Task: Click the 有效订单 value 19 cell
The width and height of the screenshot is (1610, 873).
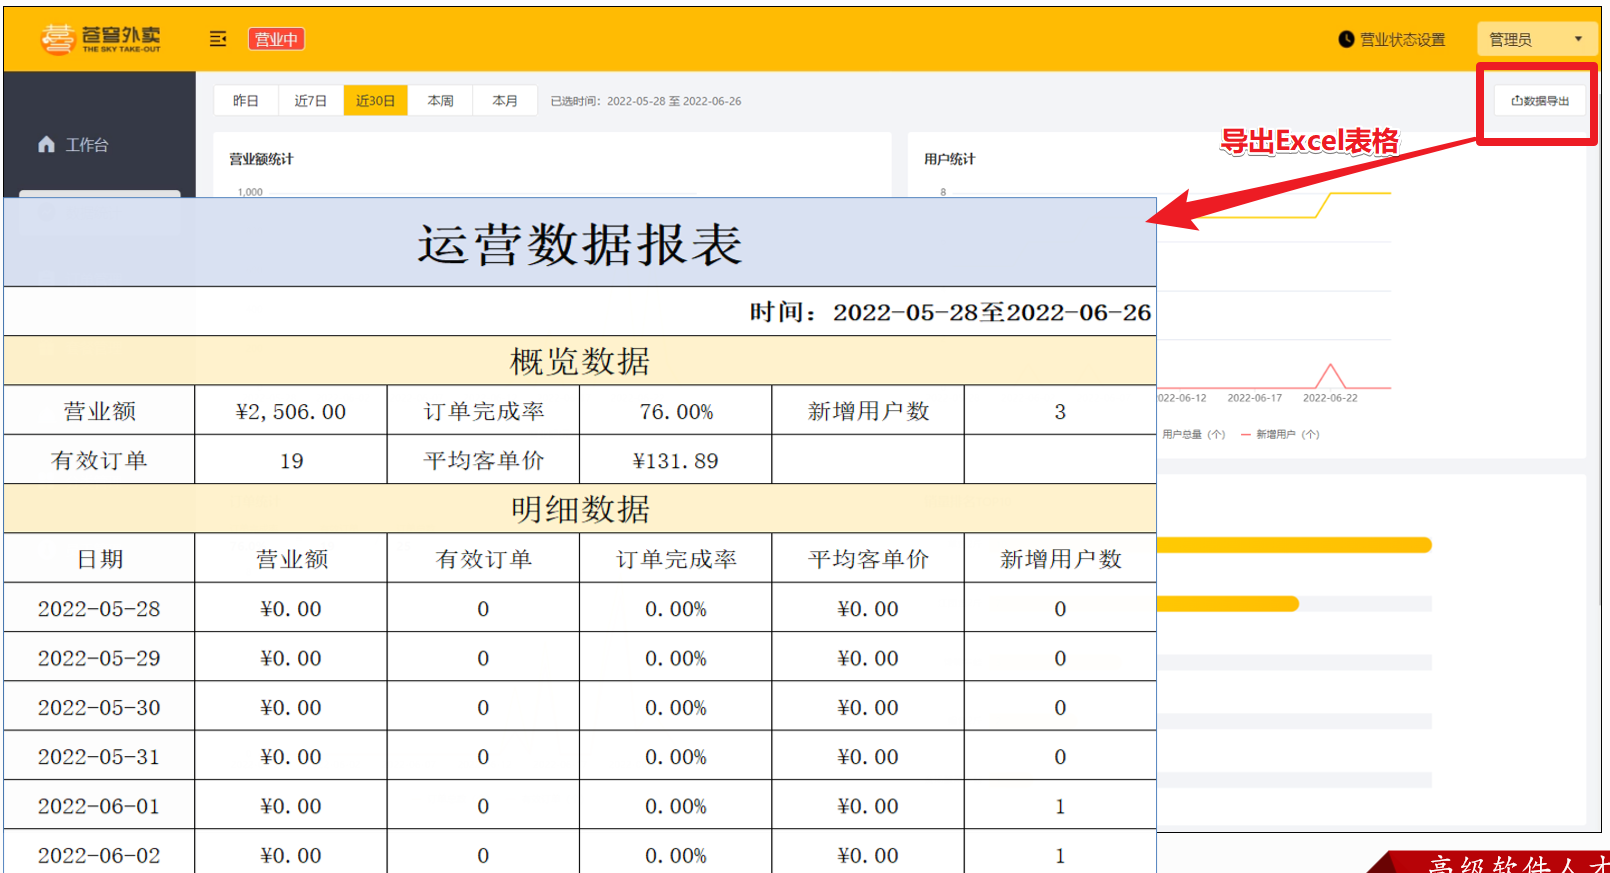Action: tap(291, 460)
